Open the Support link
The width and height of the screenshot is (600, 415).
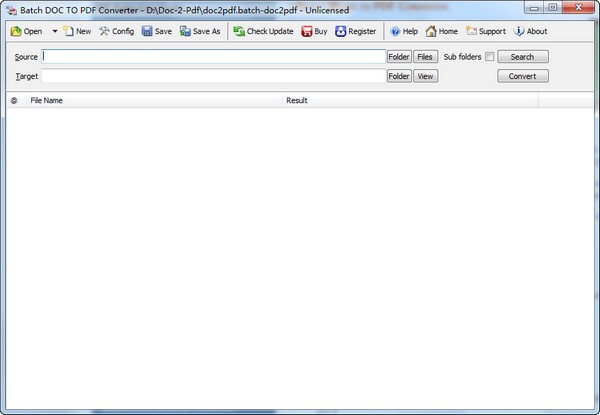(486, 31)
